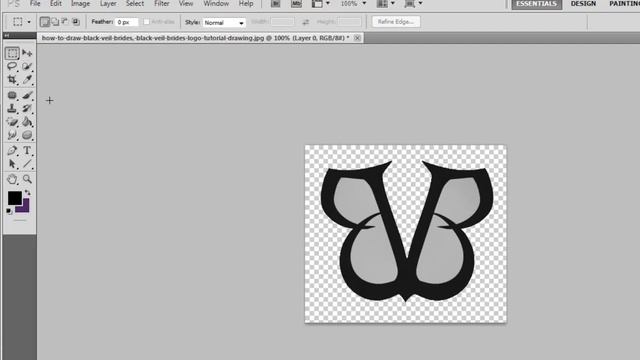Choose Add to selection mode
640x360 pixels.
[55, 22]
